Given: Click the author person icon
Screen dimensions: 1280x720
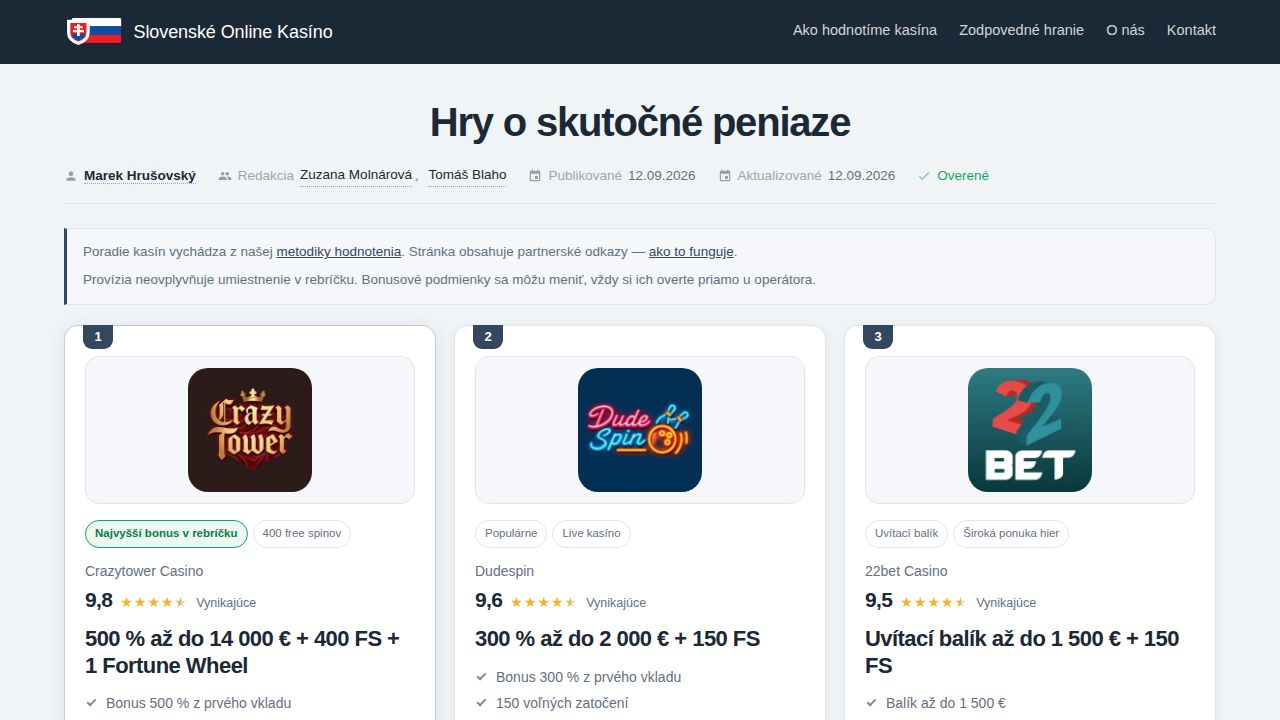Looking at the screenshot, I should pos(71,176).
